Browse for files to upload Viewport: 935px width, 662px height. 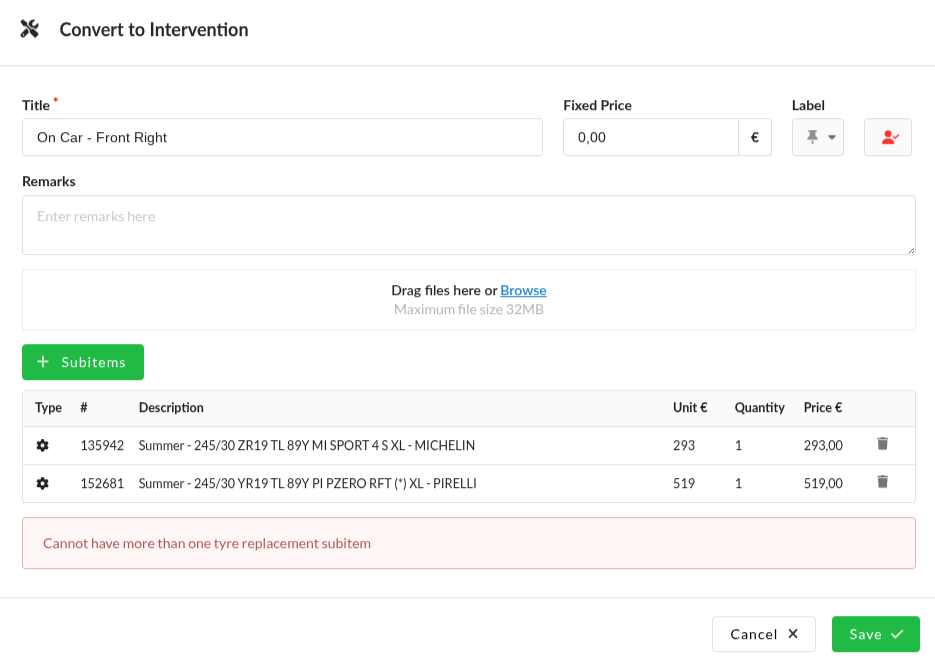point(523,290)
